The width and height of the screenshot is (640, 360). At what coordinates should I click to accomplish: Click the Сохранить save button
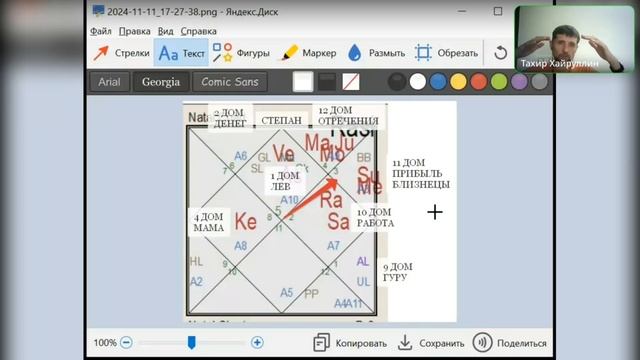(x=431, y=343)
